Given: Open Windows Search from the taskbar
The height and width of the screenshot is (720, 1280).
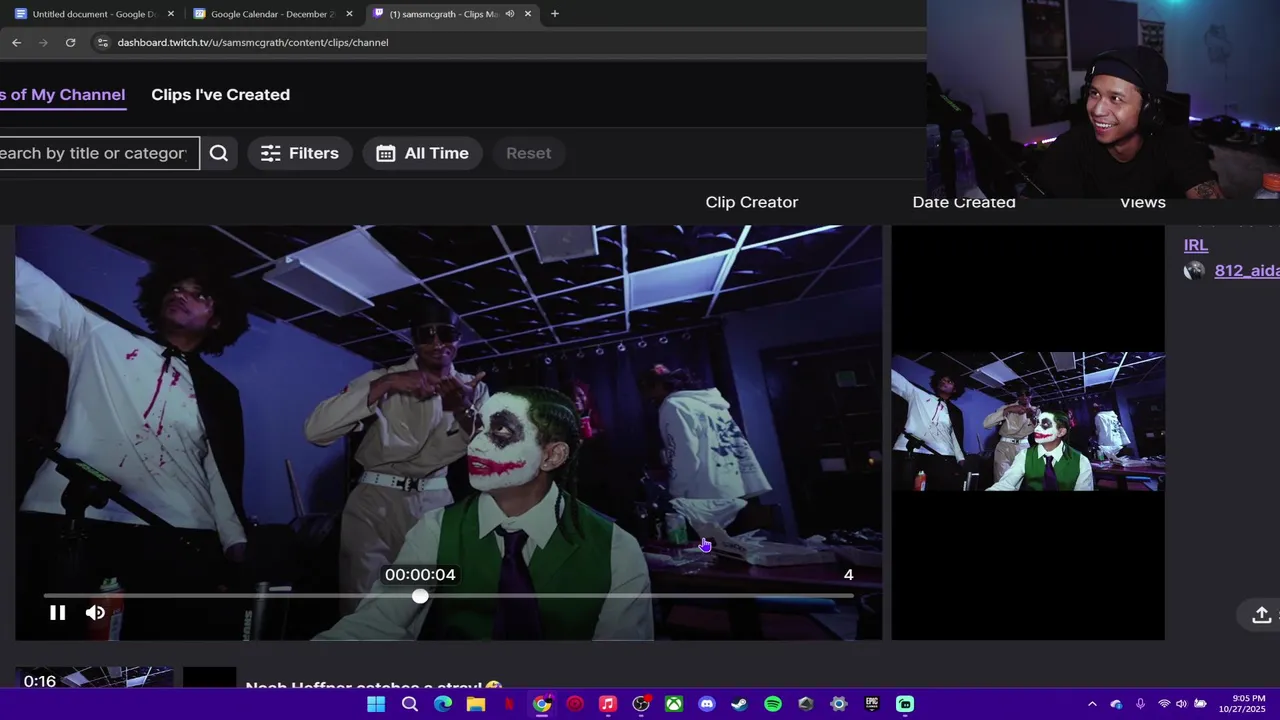Looking at the screenshot, I should coord(409,704).
